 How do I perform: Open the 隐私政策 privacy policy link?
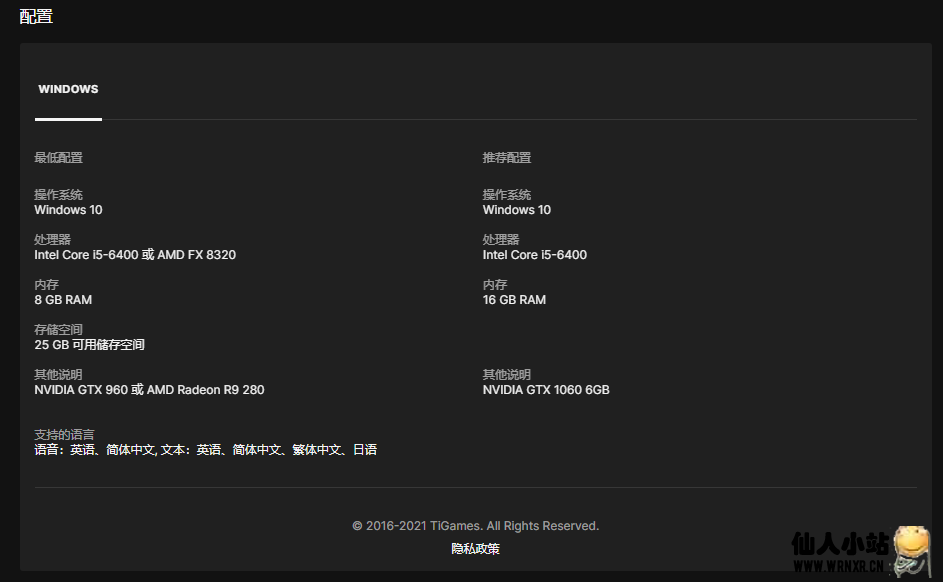click(x=475, y=548)
